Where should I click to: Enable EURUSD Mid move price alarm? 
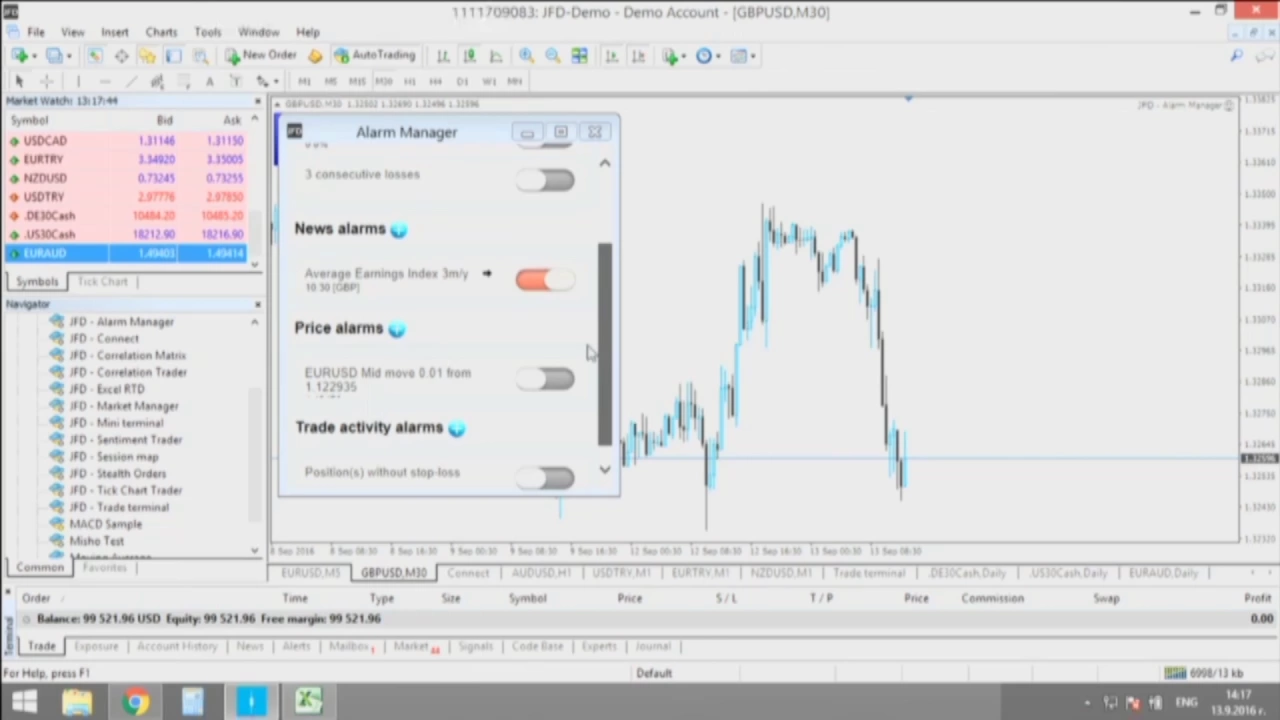[545, 379]
